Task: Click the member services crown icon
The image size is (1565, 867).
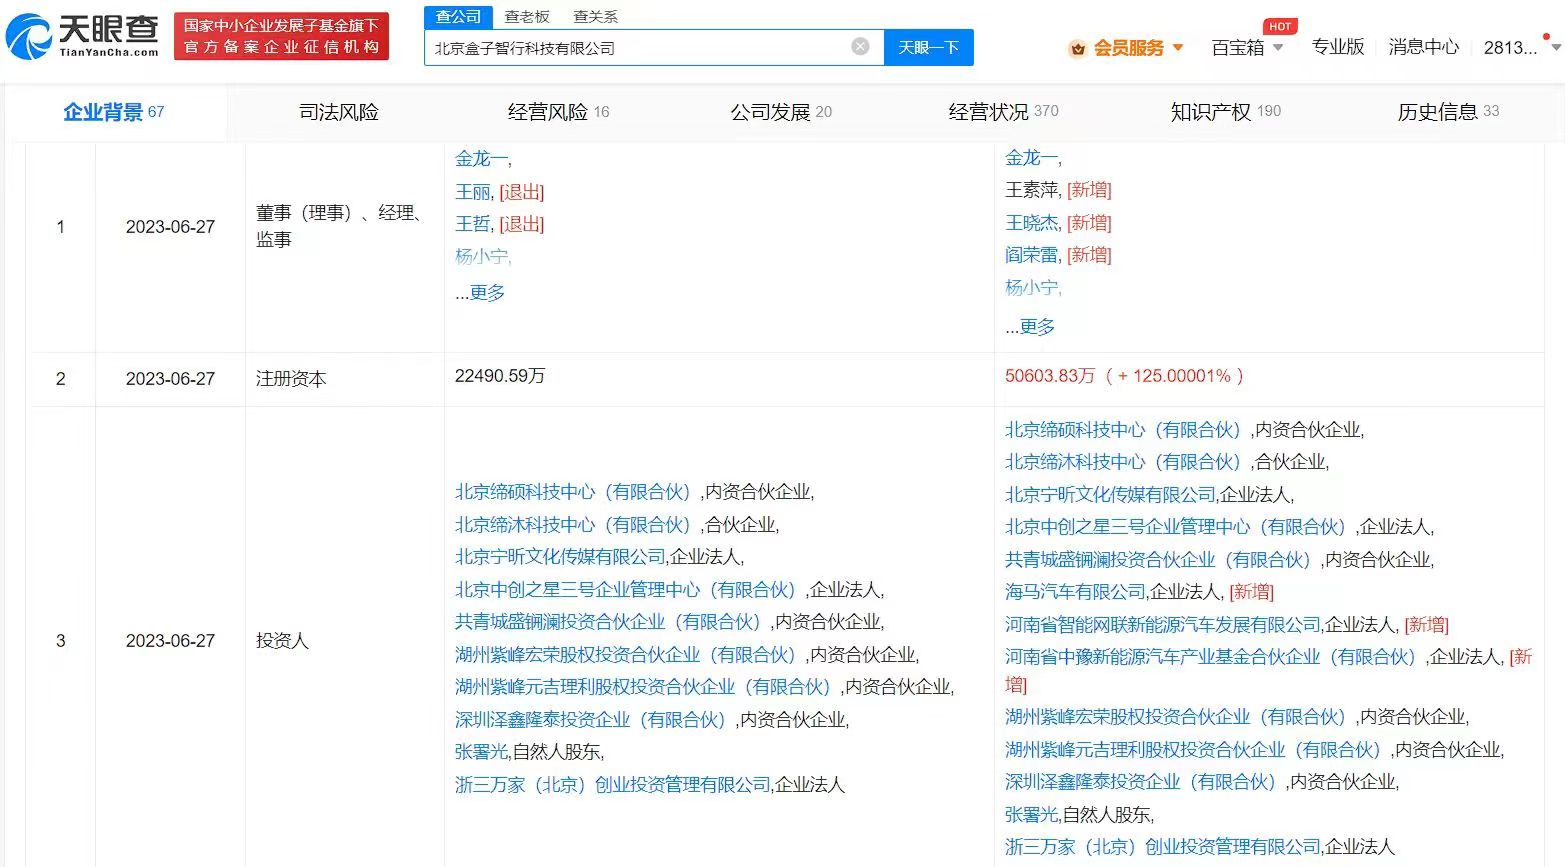Action: coord(1077,48)
